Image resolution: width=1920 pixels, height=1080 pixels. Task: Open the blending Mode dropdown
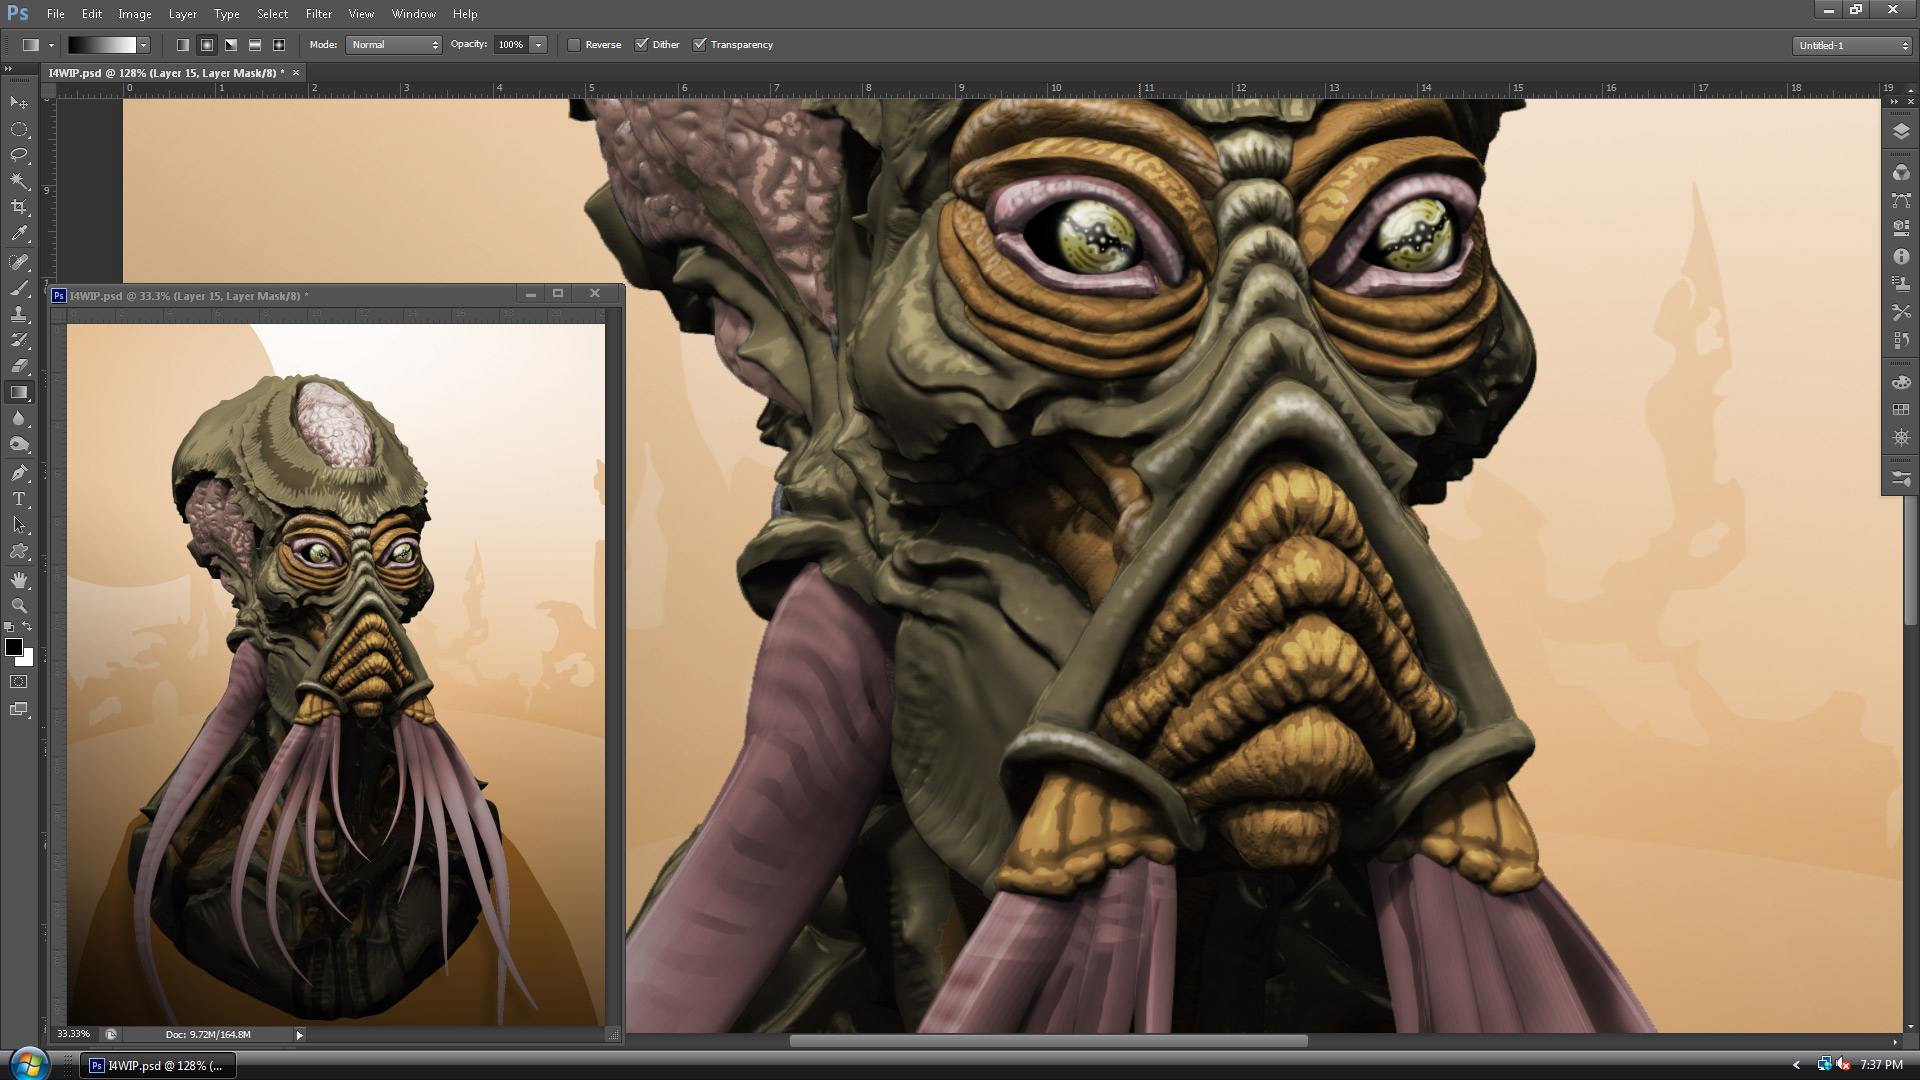(393, 45)
